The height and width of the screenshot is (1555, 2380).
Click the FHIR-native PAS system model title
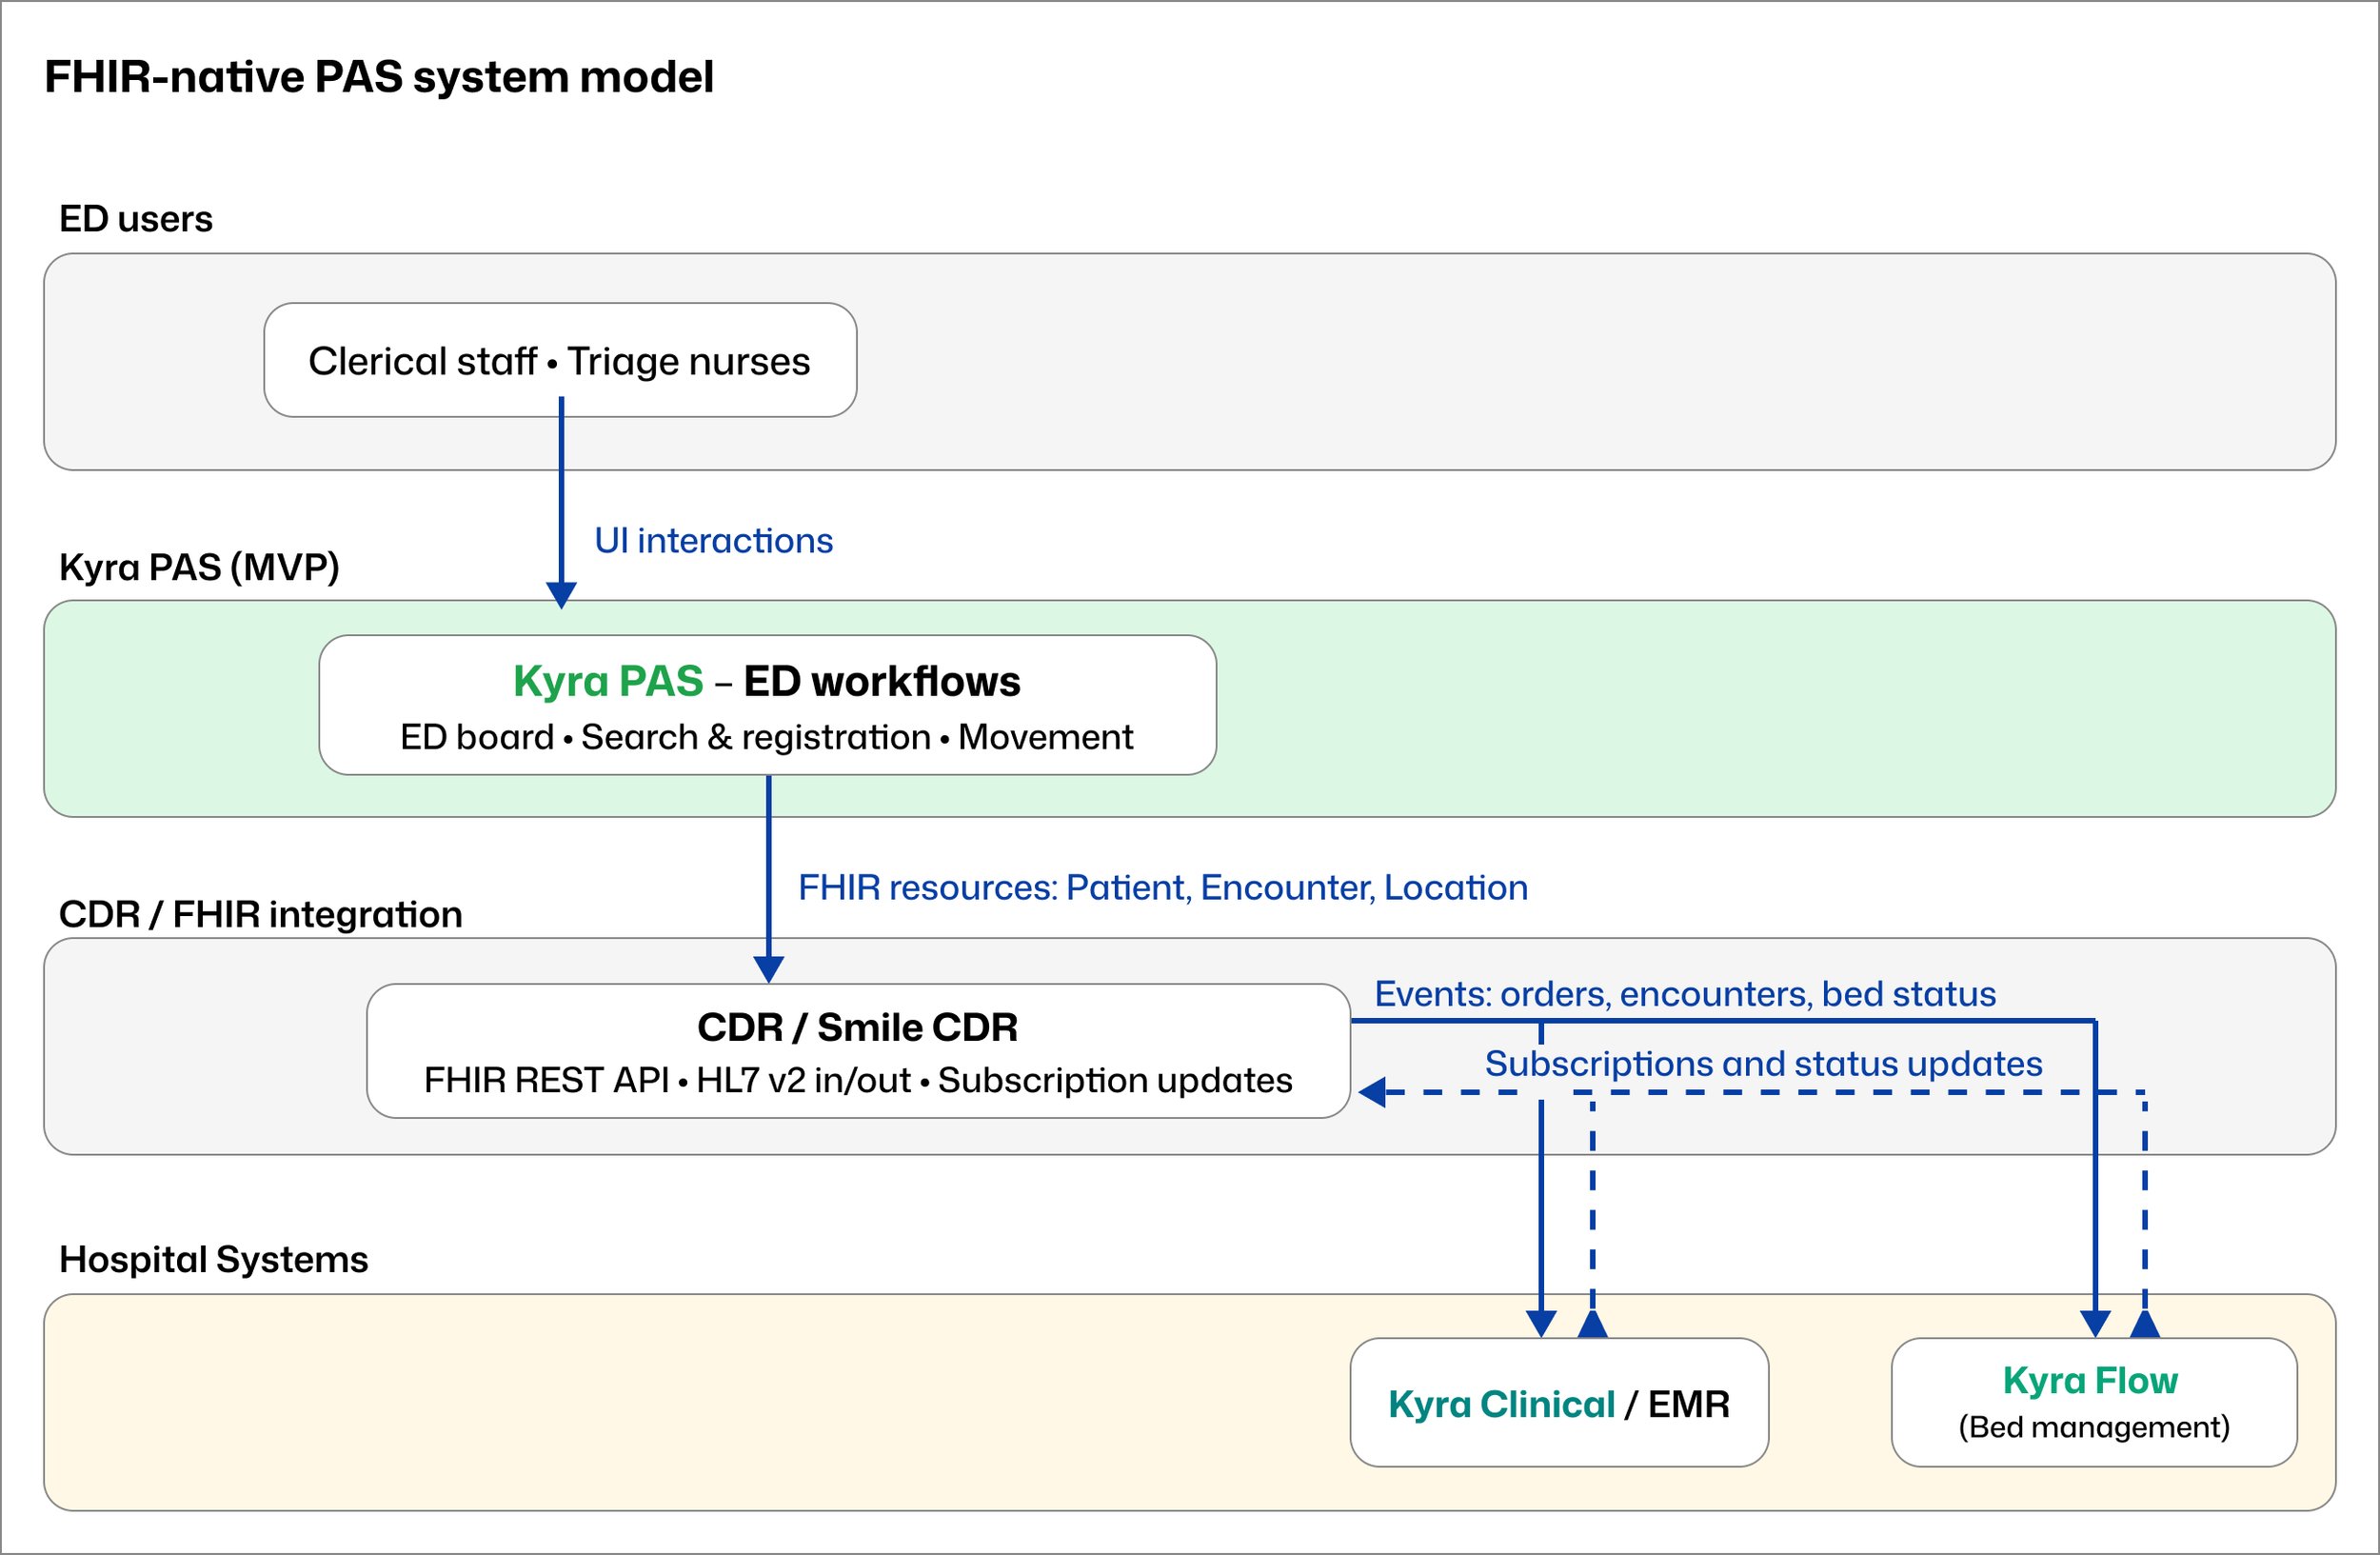(378, 75)
